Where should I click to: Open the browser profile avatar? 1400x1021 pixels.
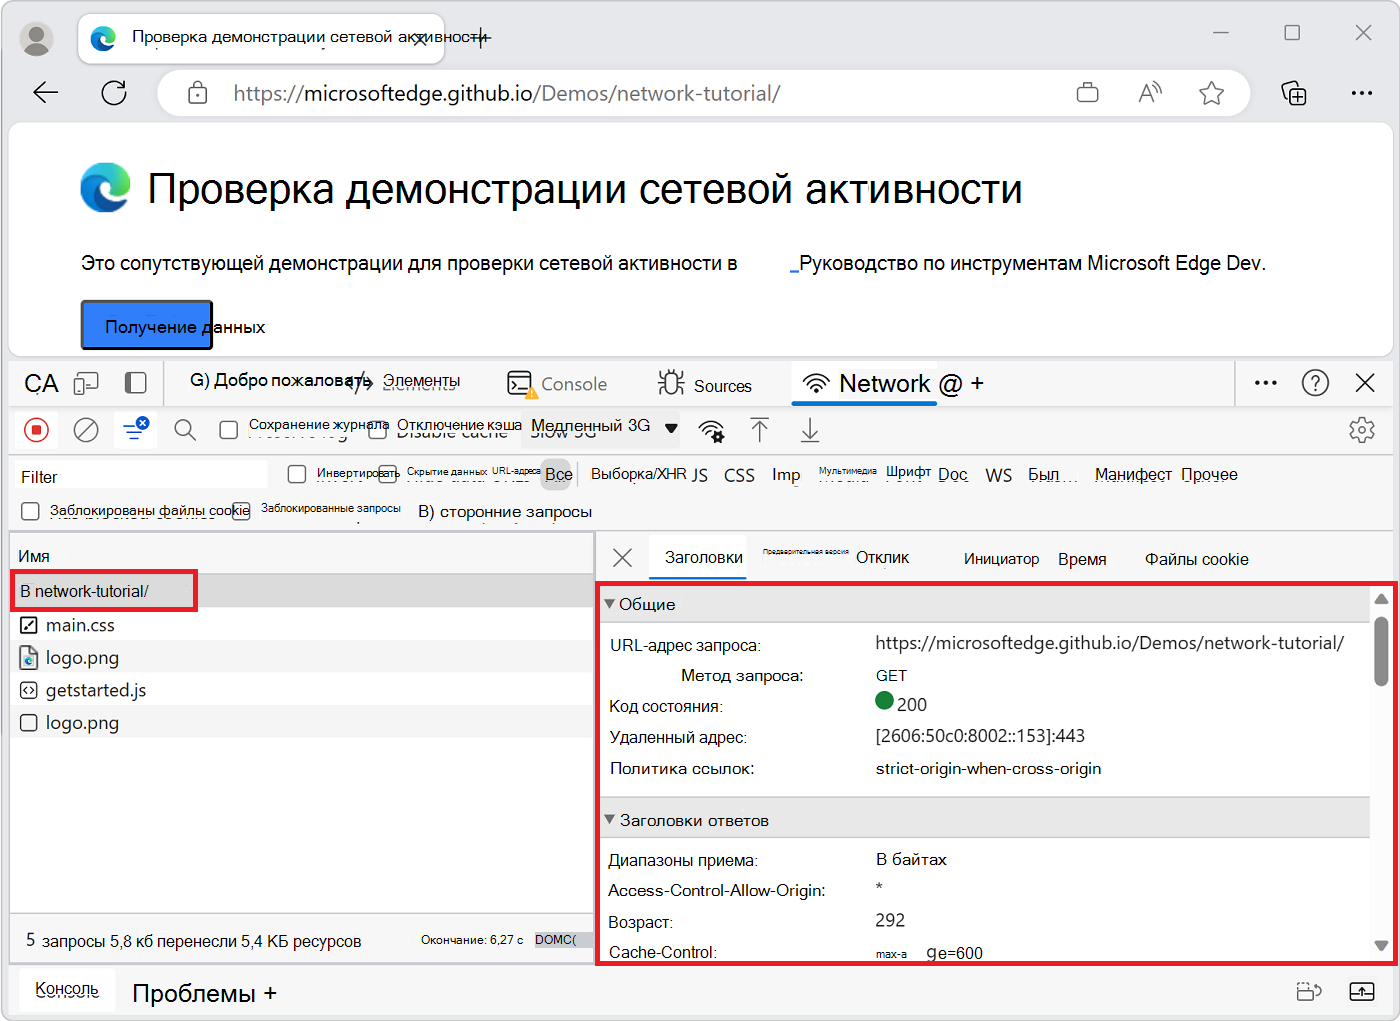[x=37, y=39]
